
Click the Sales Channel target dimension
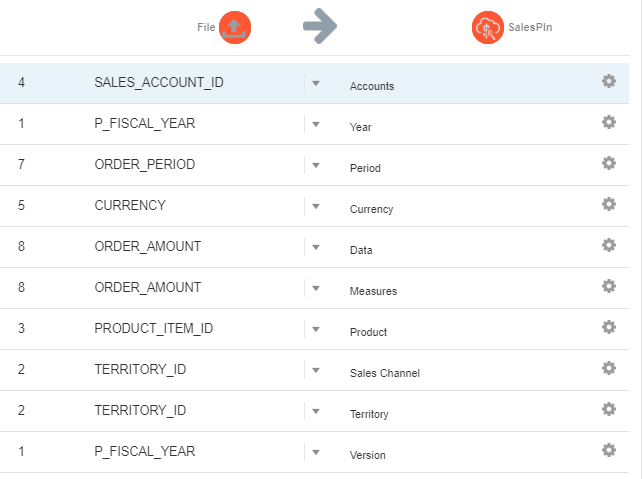384,373
